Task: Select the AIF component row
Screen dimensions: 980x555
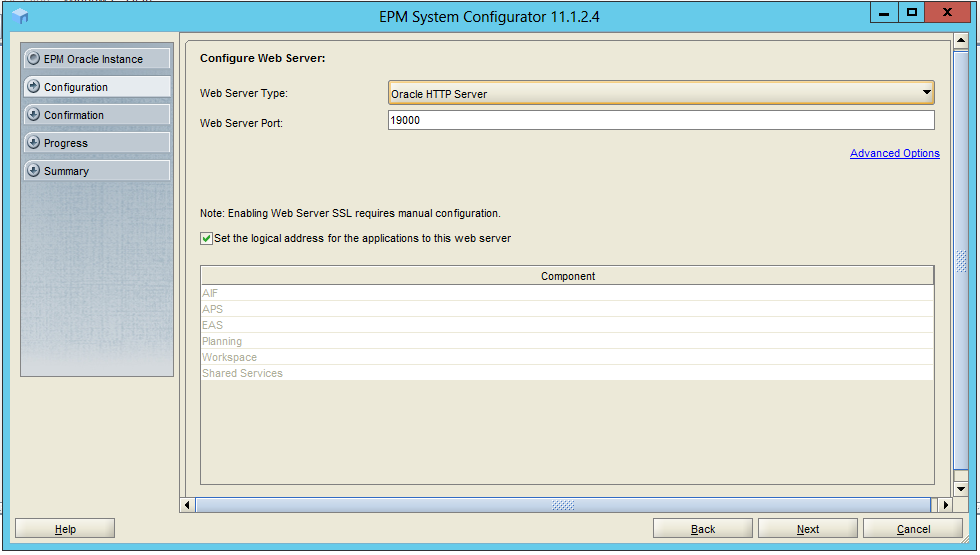Action: coord(568,292)
